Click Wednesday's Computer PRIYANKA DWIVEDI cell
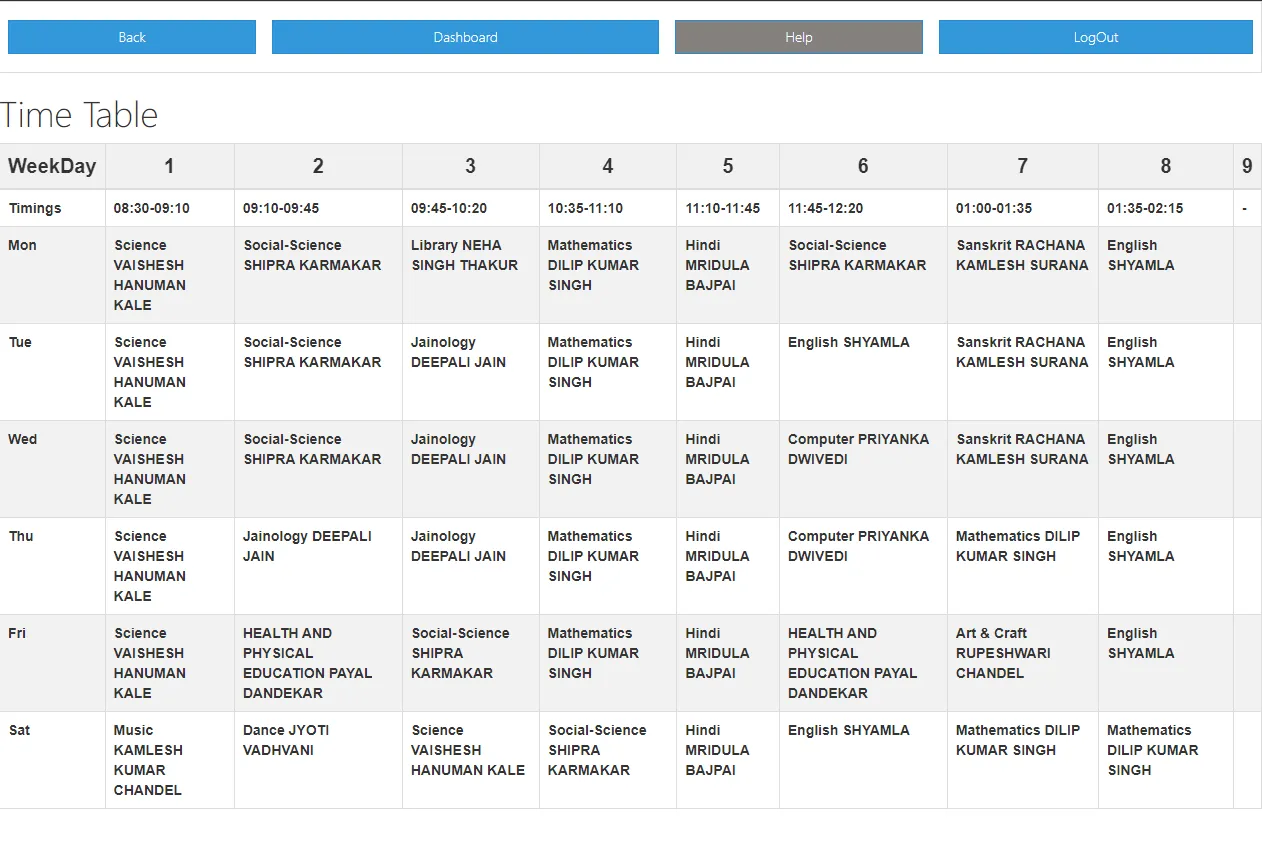Screen dimensions: 1262x853 tap(863, 469)
